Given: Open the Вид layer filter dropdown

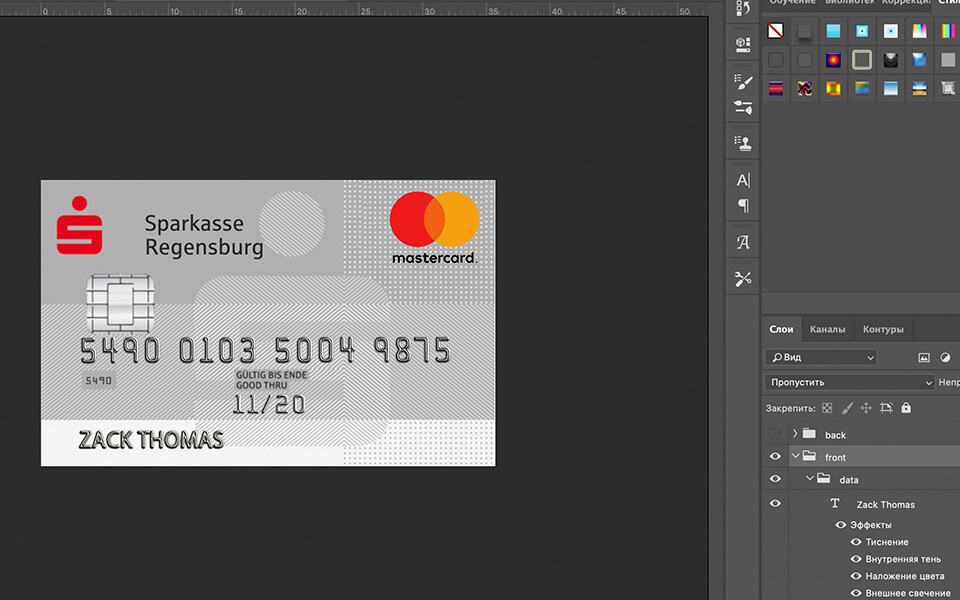Looking at the screenshot, I should [821, 358].
